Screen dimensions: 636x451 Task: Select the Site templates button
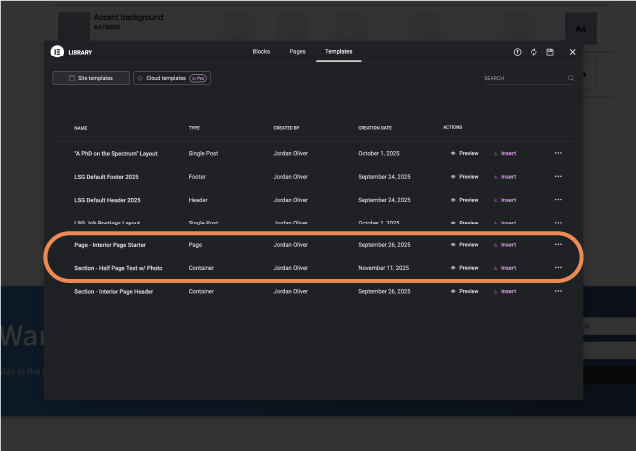[91, 78]
